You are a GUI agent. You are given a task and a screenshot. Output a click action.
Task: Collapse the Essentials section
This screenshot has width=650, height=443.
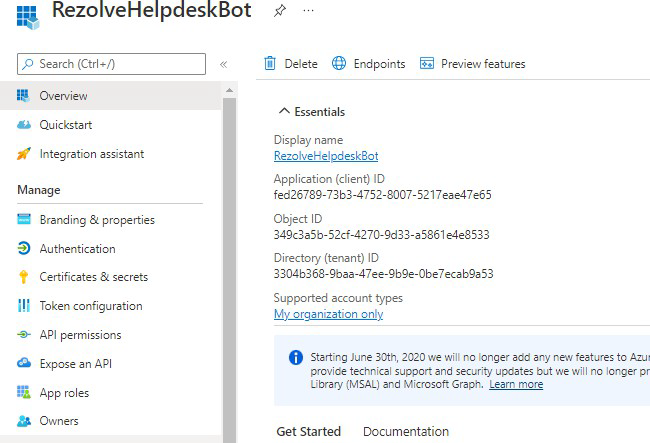(284, 111)
